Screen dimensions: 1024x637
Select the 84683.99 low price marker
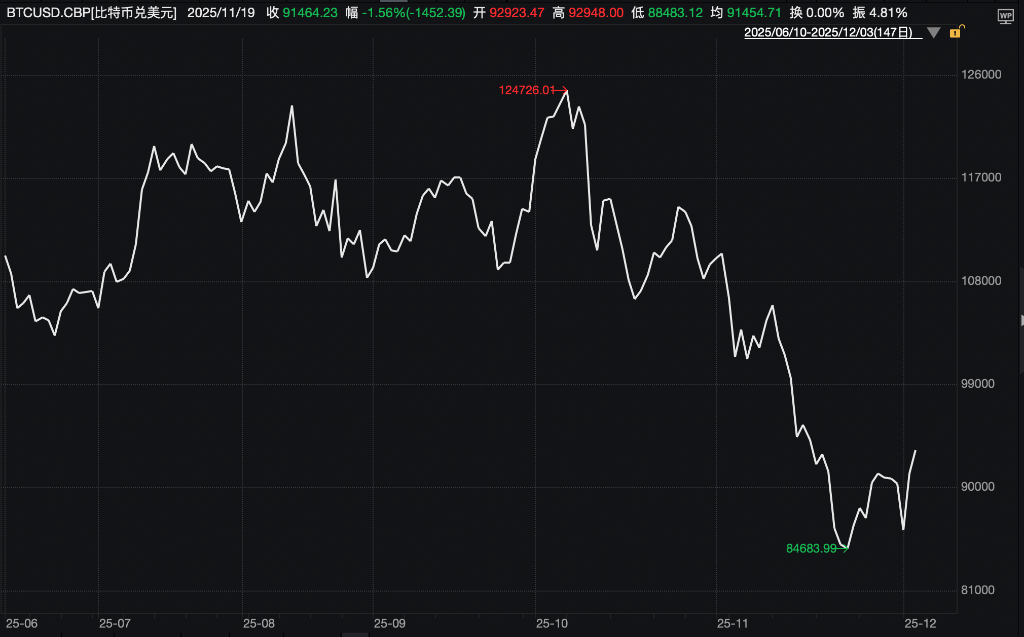coord(811,548)
